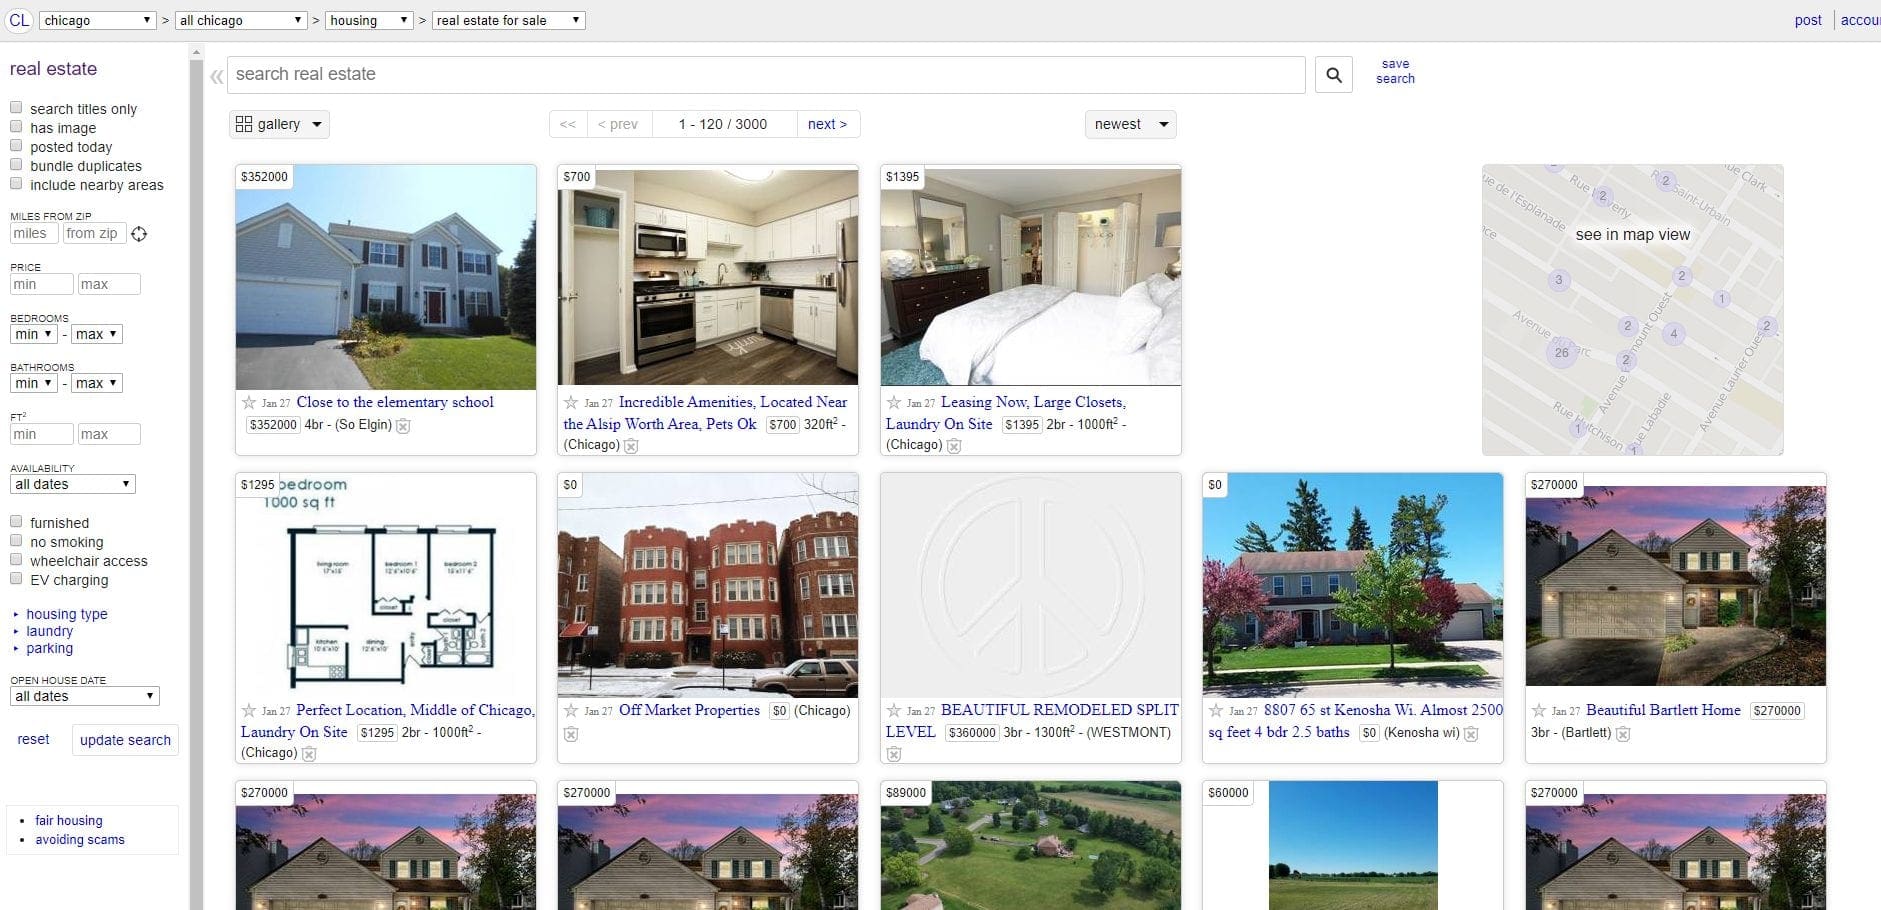The width and height of the screenshot is (1881, 910).
Task: Check the 'posted today' filter
Action: (16, 144)
